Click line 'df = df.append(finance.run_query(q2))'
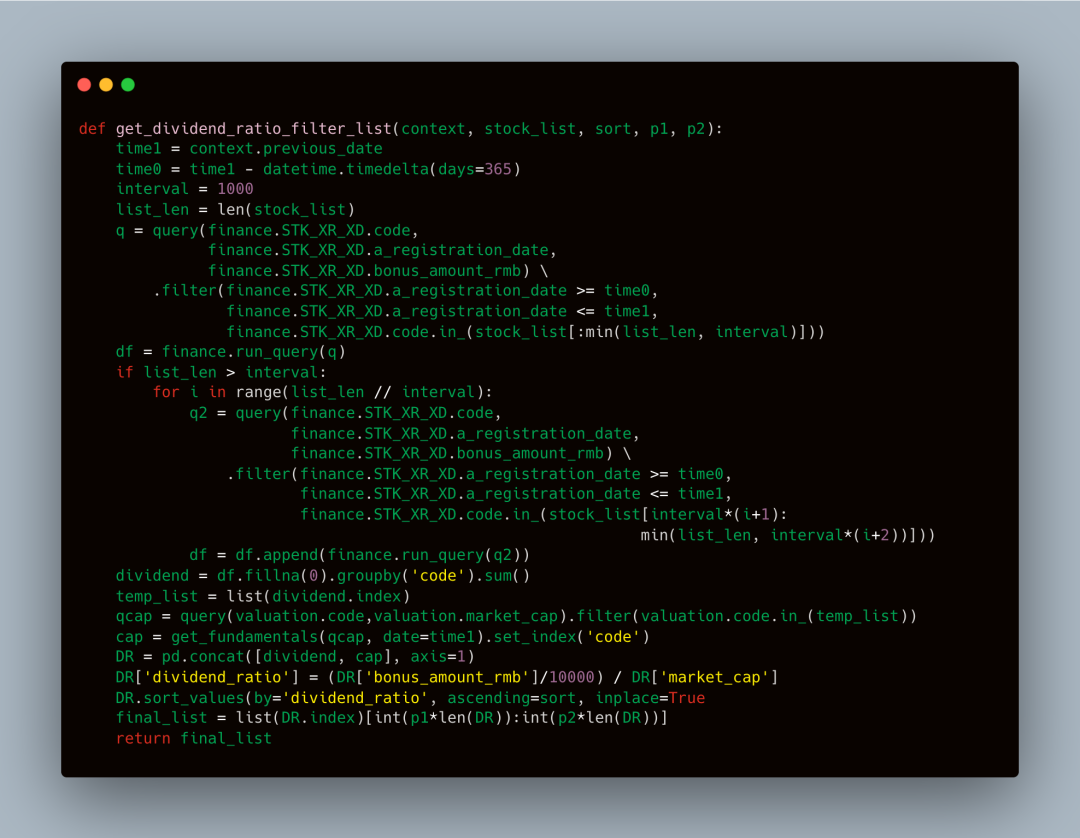 coord(360,555)
